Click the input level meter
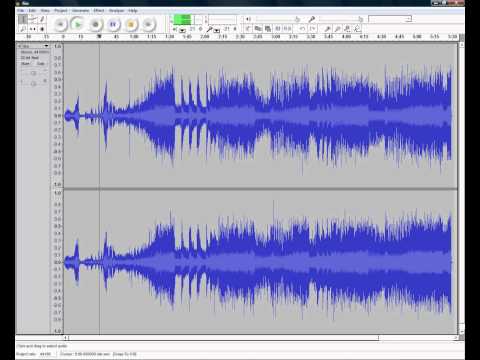 (222, 20)
